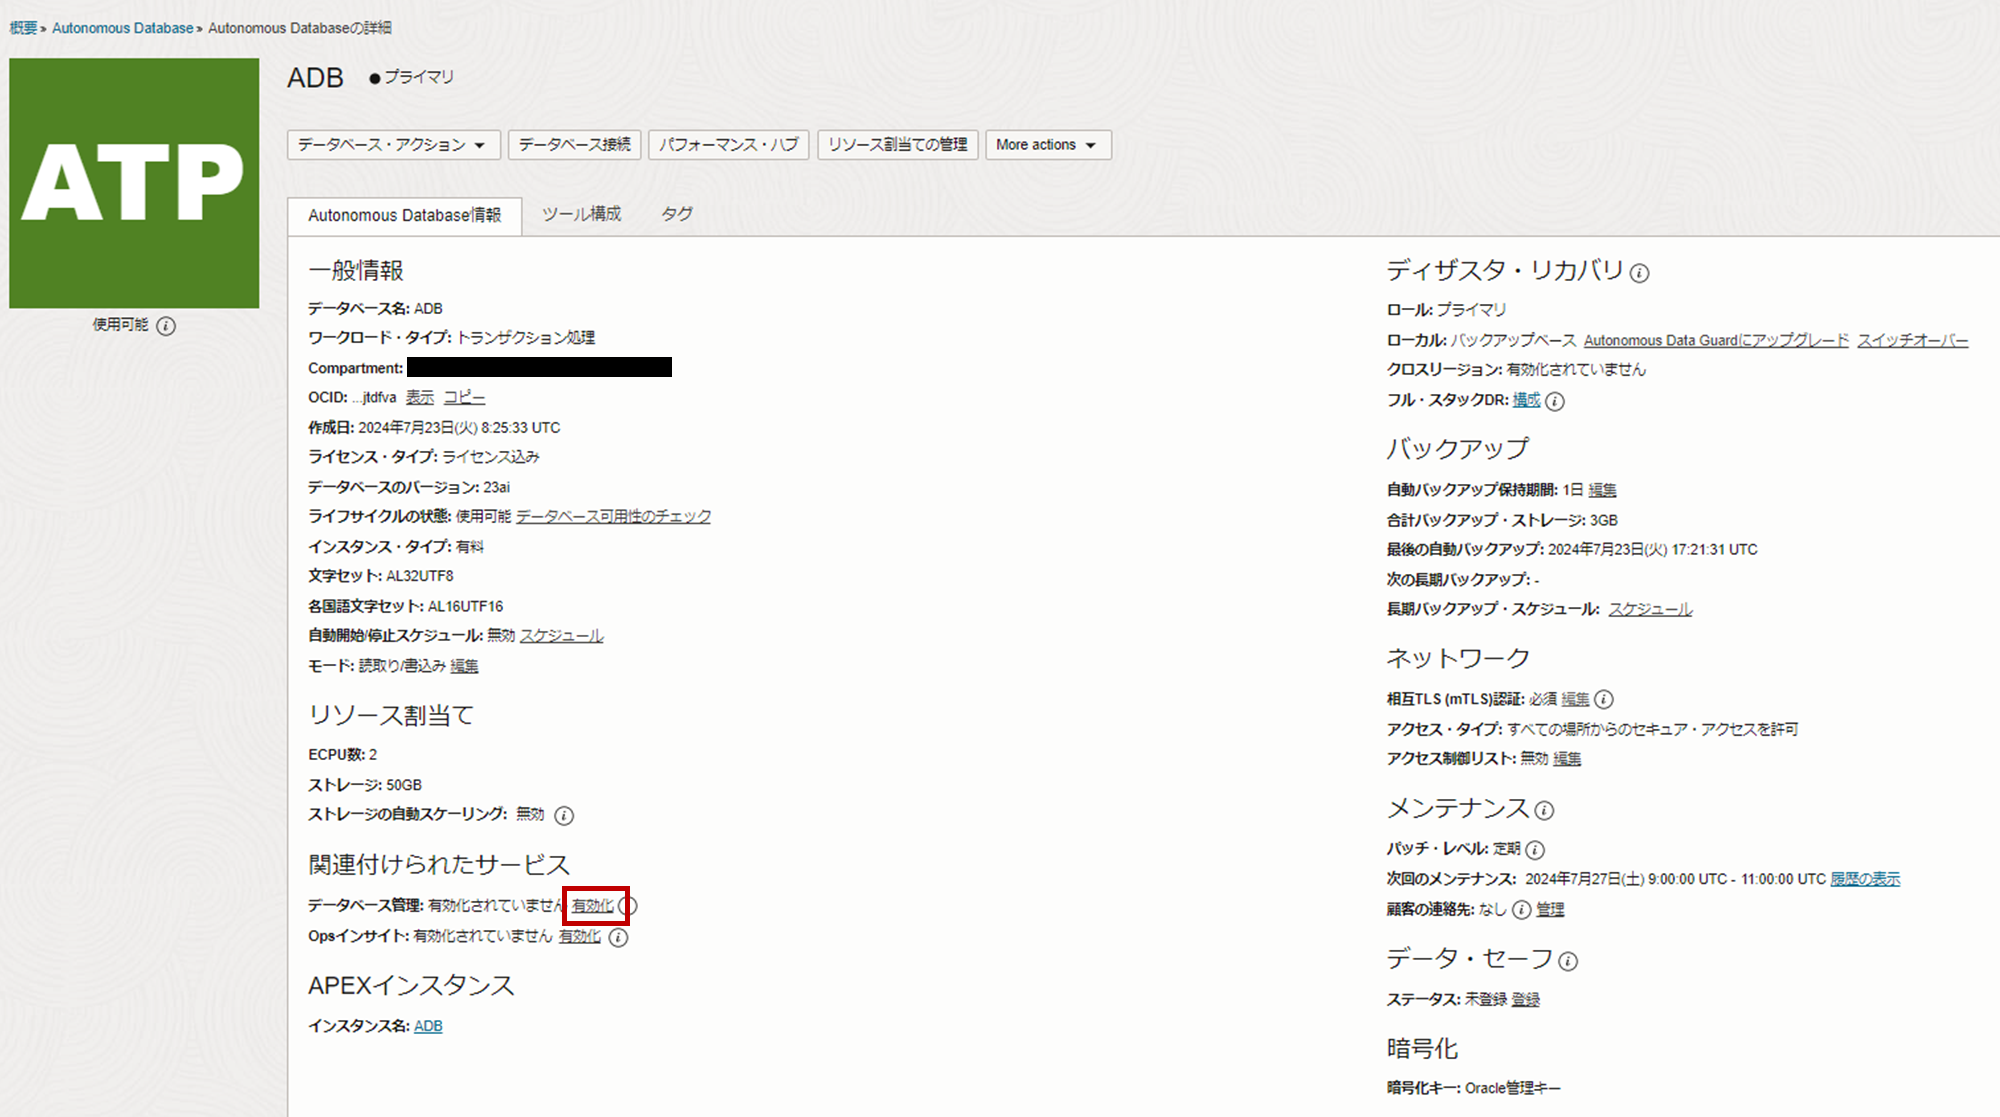
Task: Click info icon next to メンテナンス heading
Action: point(1544,810)
